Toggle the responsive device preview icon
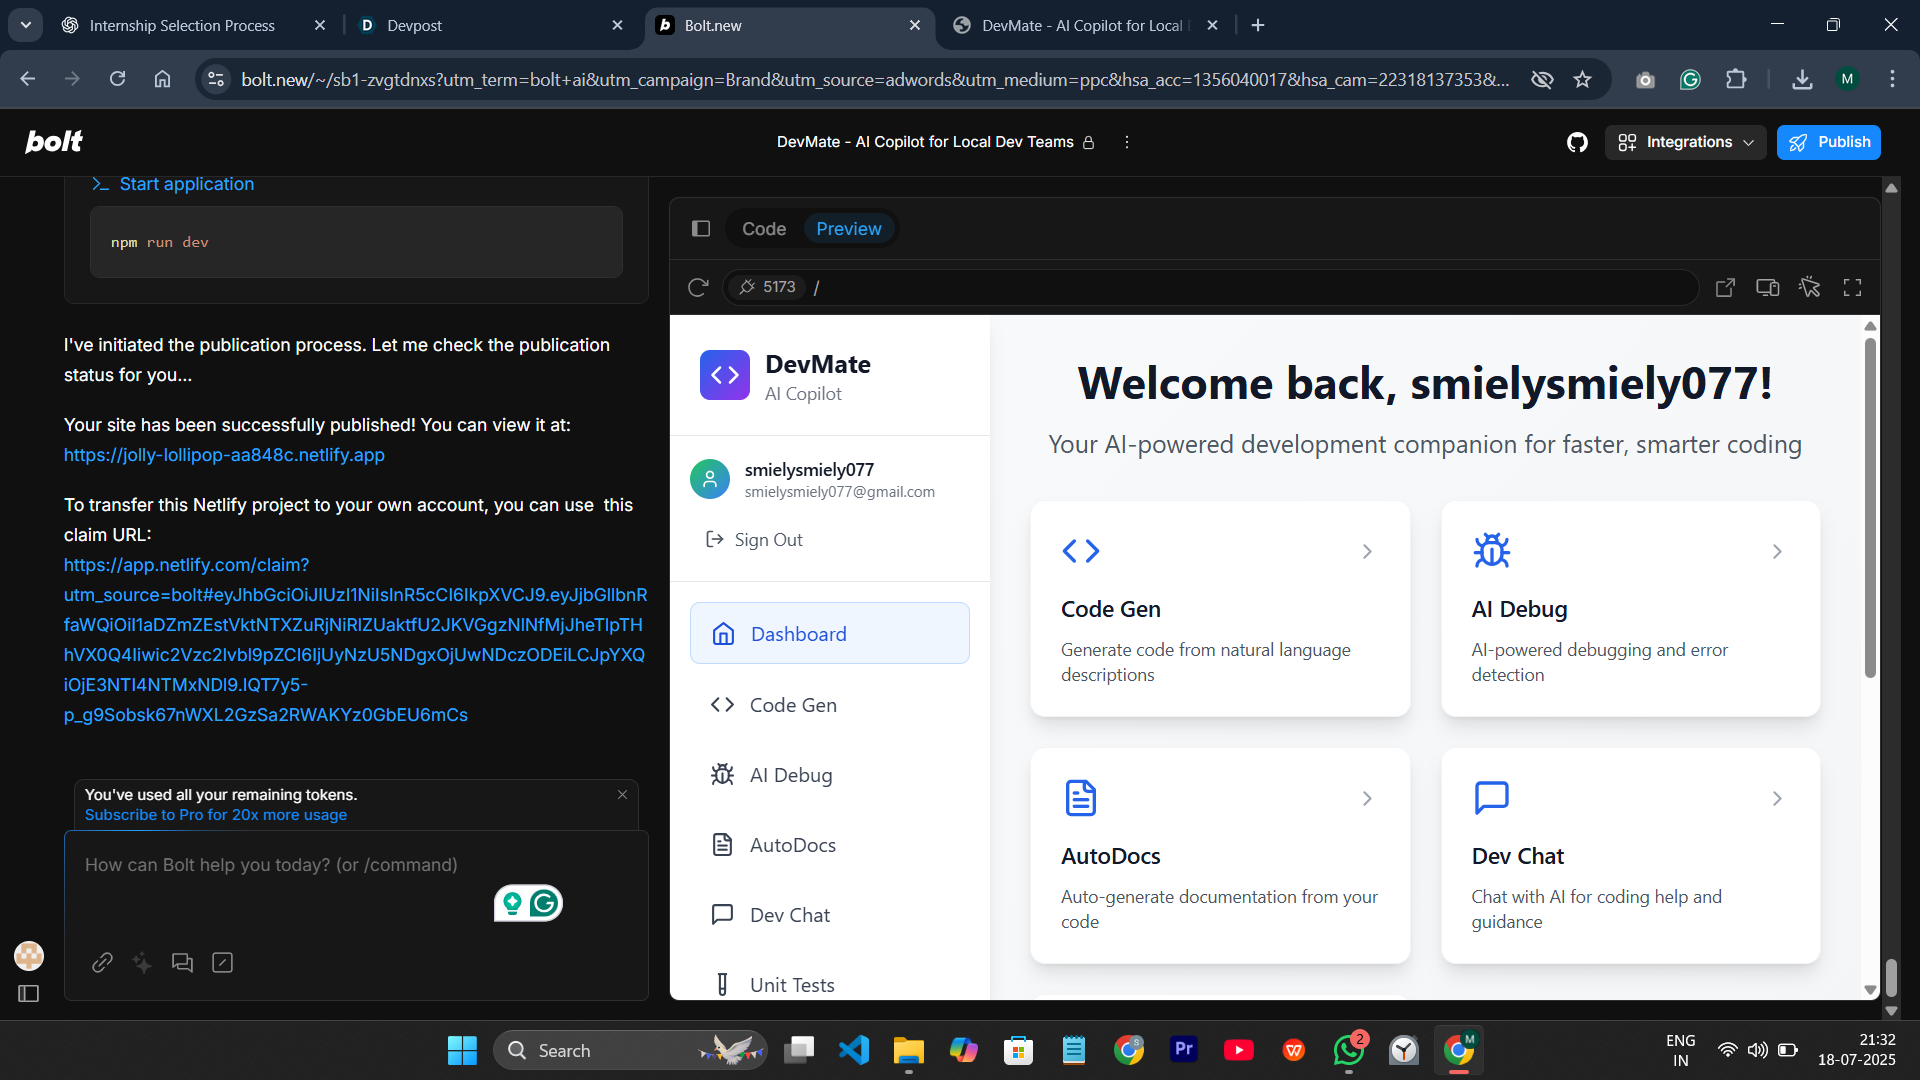The width and height of the screenshot is (1920, 1080). tap(1767, 288)
